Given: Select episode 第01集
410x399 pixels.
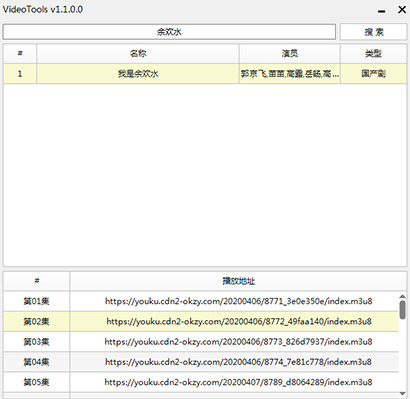Looking at the screenshot, I should (37, 301).
